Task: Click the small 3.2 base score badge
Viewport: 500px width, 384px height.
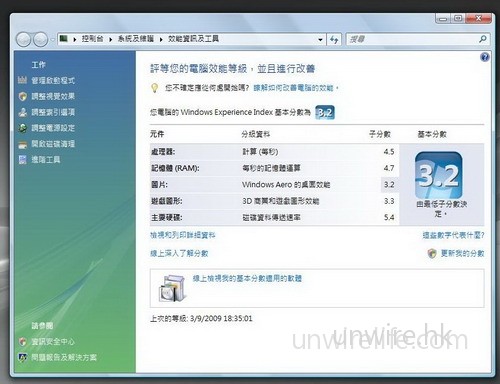Action: [325, 113]
